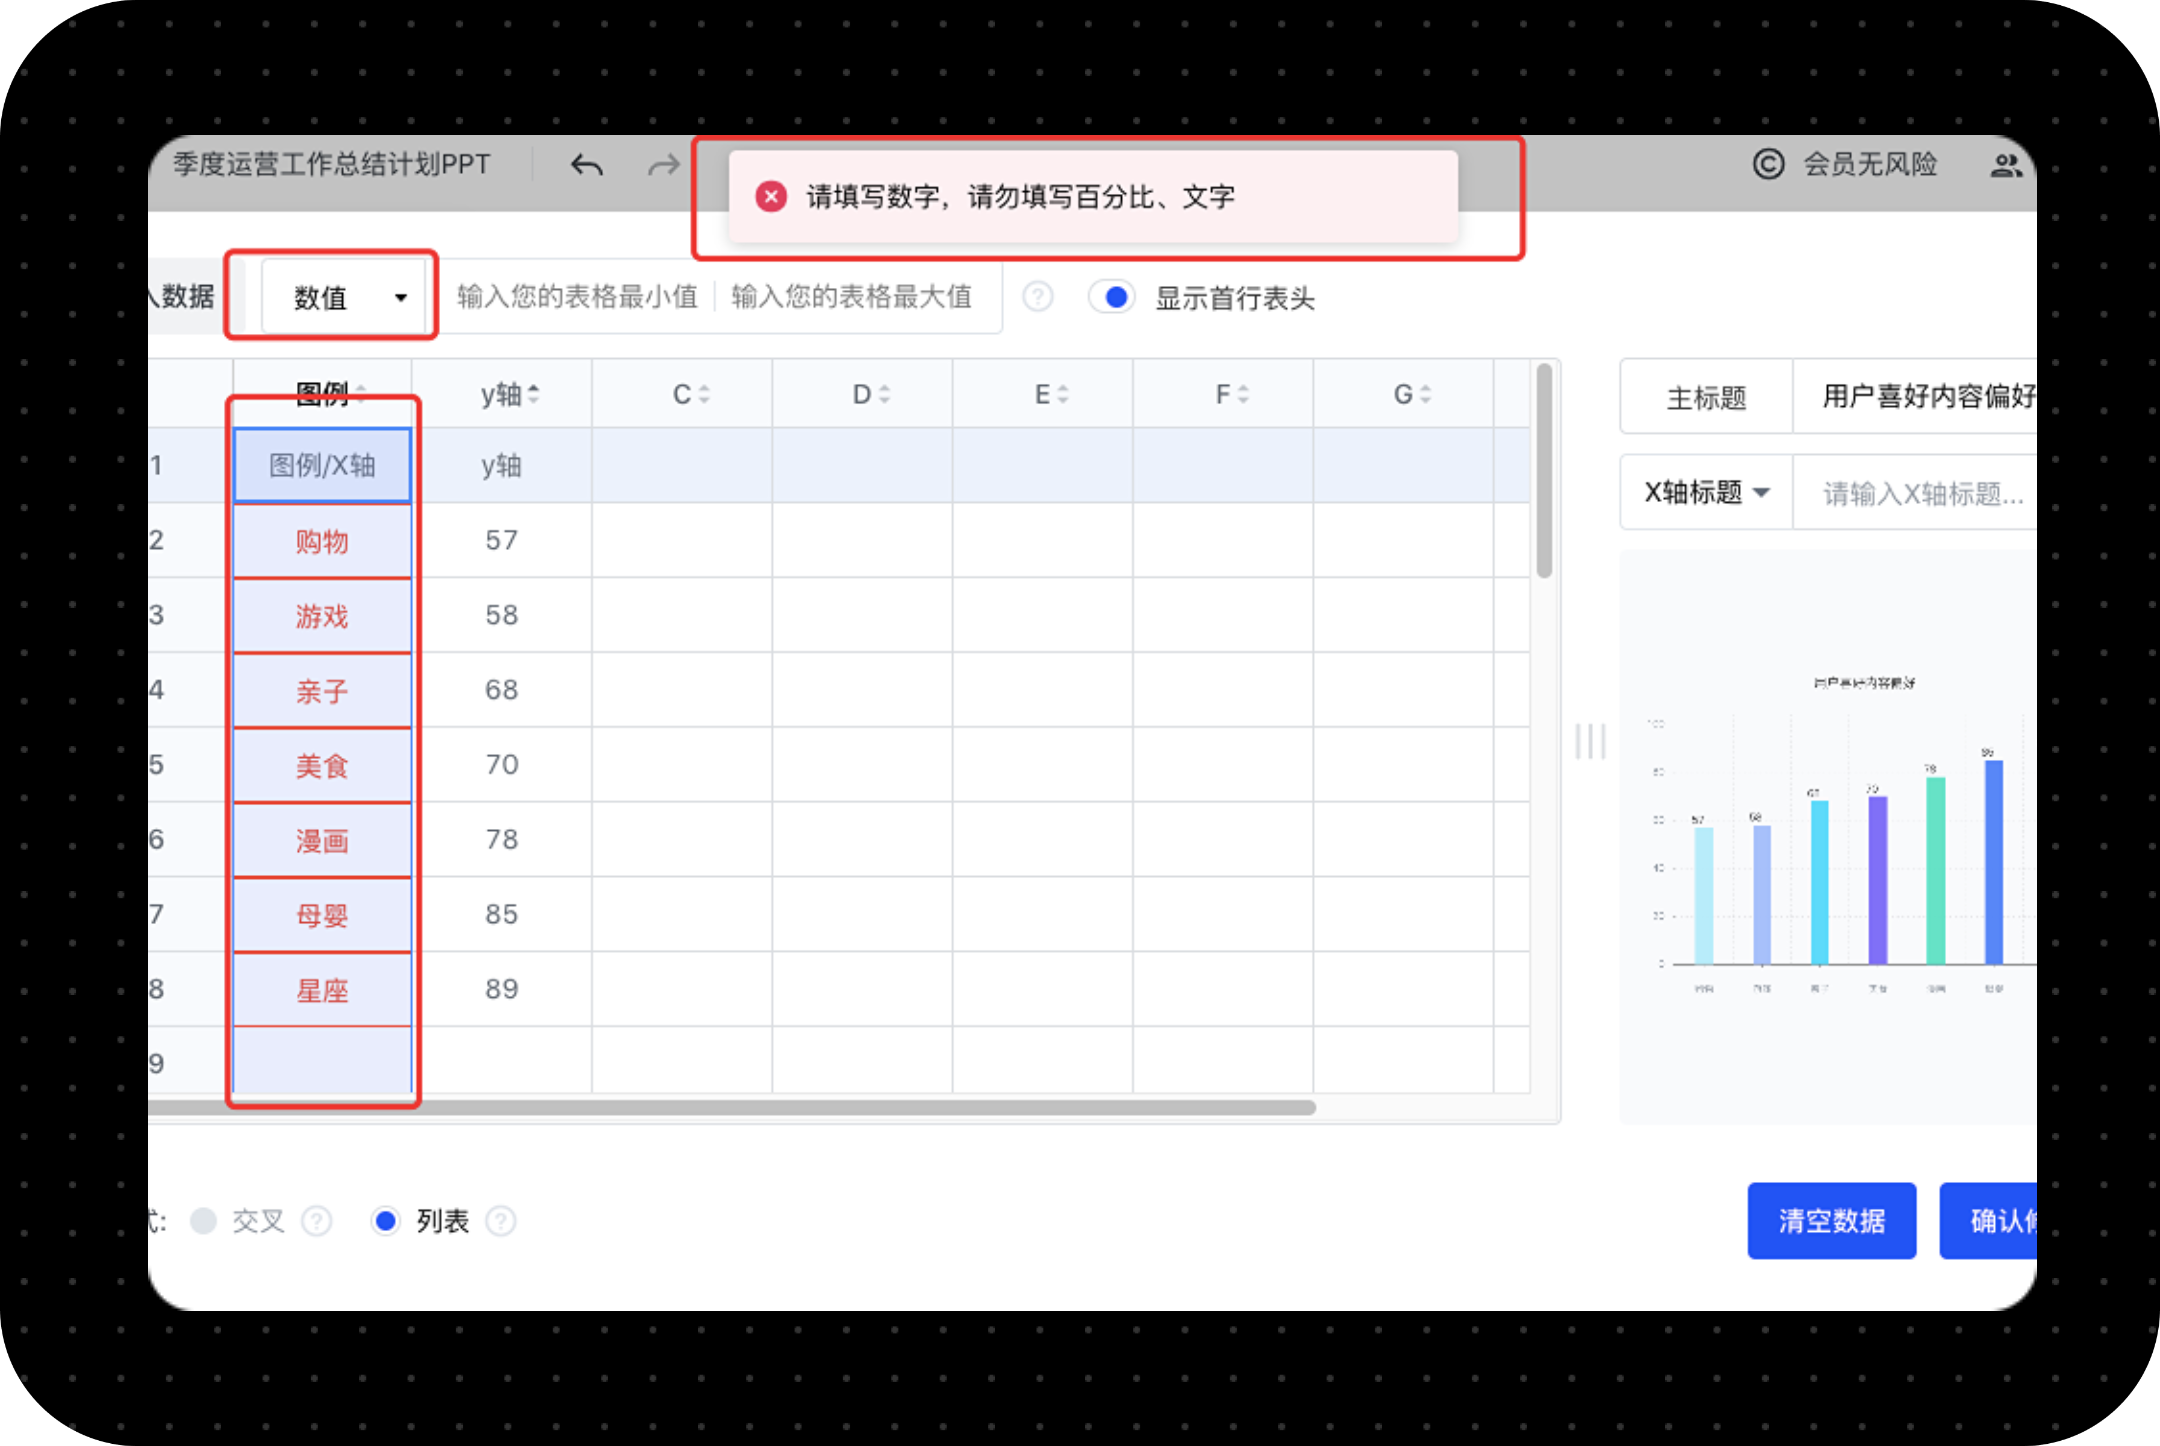This screenshot has height=1446, width=2160.
Task: Select the 列表 radio button
Action: pyautogui.click(x=385, y=1221)
